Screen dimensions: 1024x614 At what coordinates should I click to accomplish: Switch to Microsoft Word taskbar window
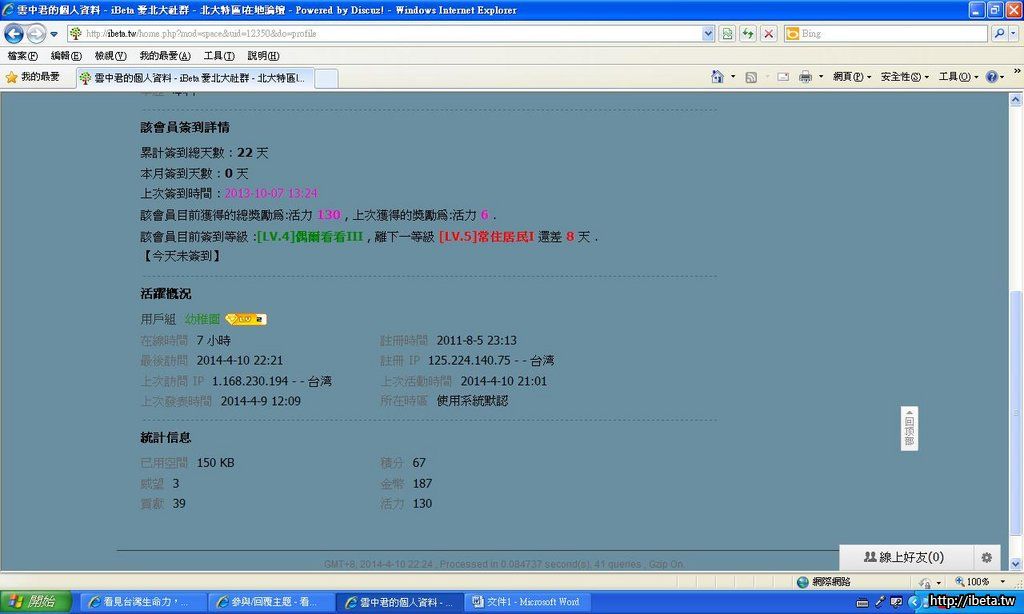[x=527, y=602]
